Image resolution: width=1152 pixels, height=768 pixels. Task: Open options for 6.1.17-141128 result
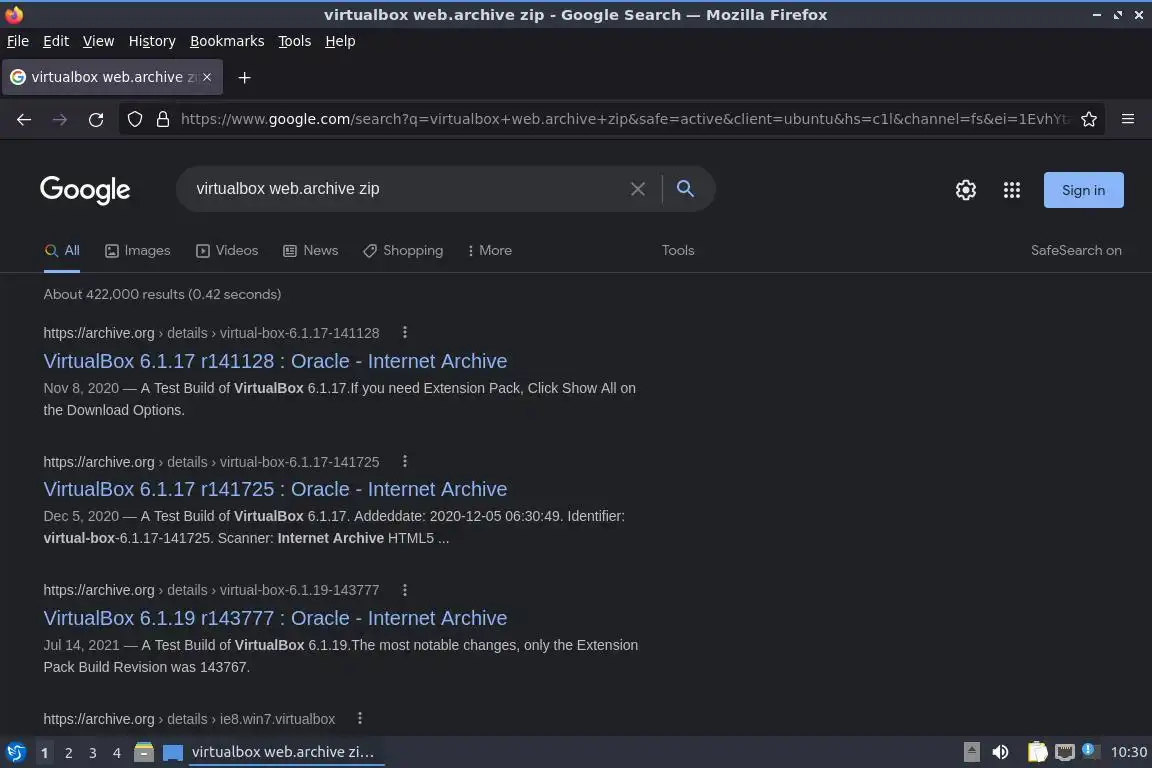(x=404, y=332)
